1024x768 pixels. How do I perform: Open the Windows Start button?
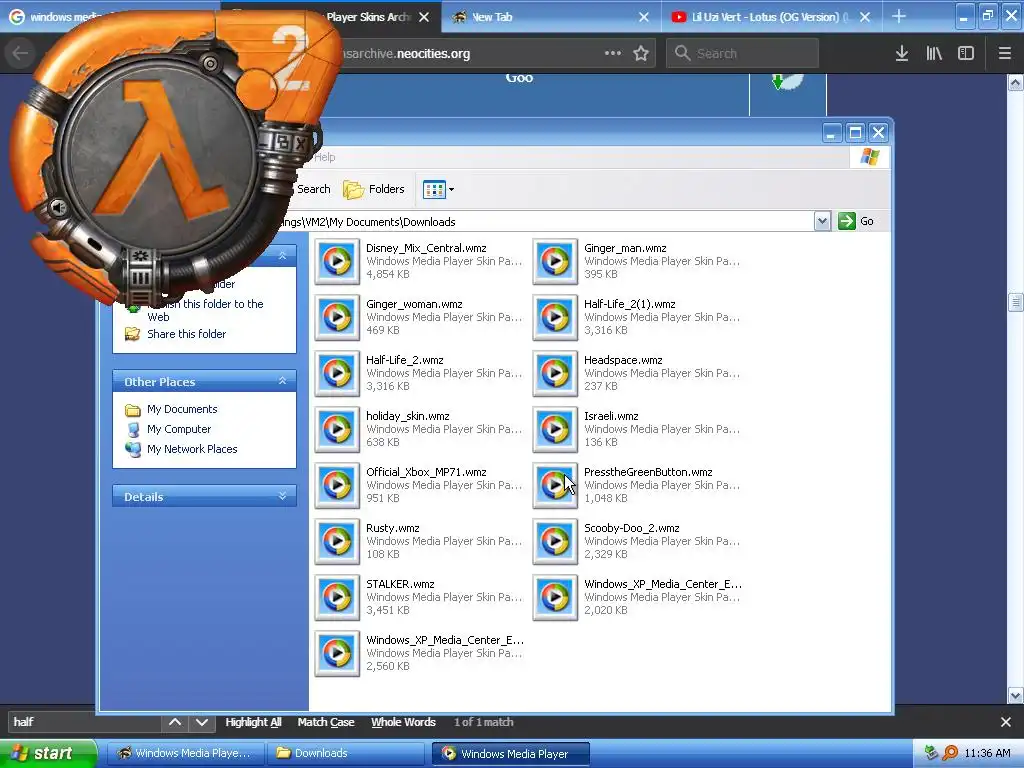point(48,754)
